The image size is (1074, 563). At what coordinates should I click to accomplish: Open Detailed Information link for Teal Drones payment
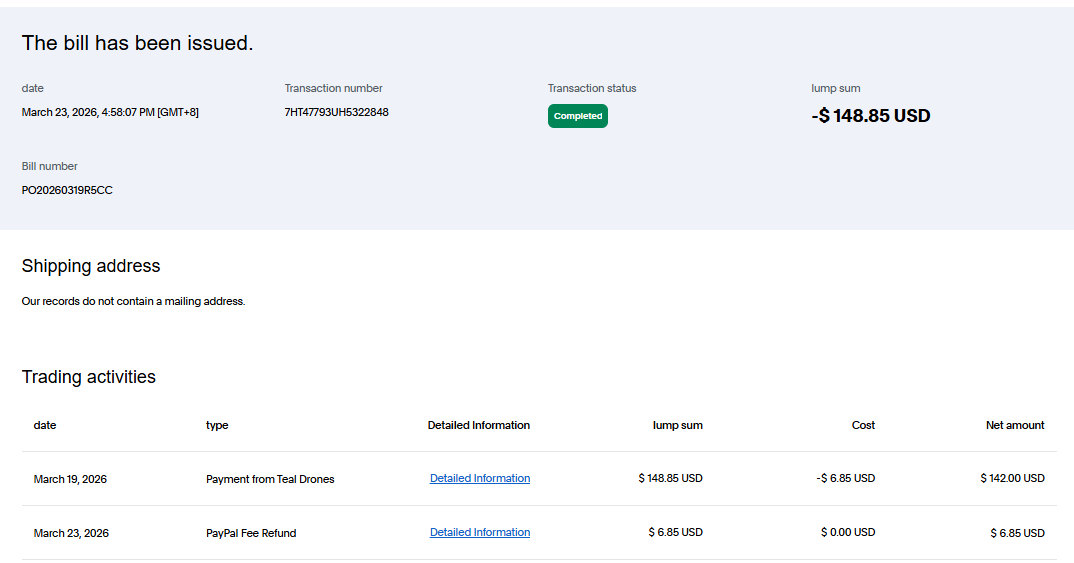click(480, 478)
